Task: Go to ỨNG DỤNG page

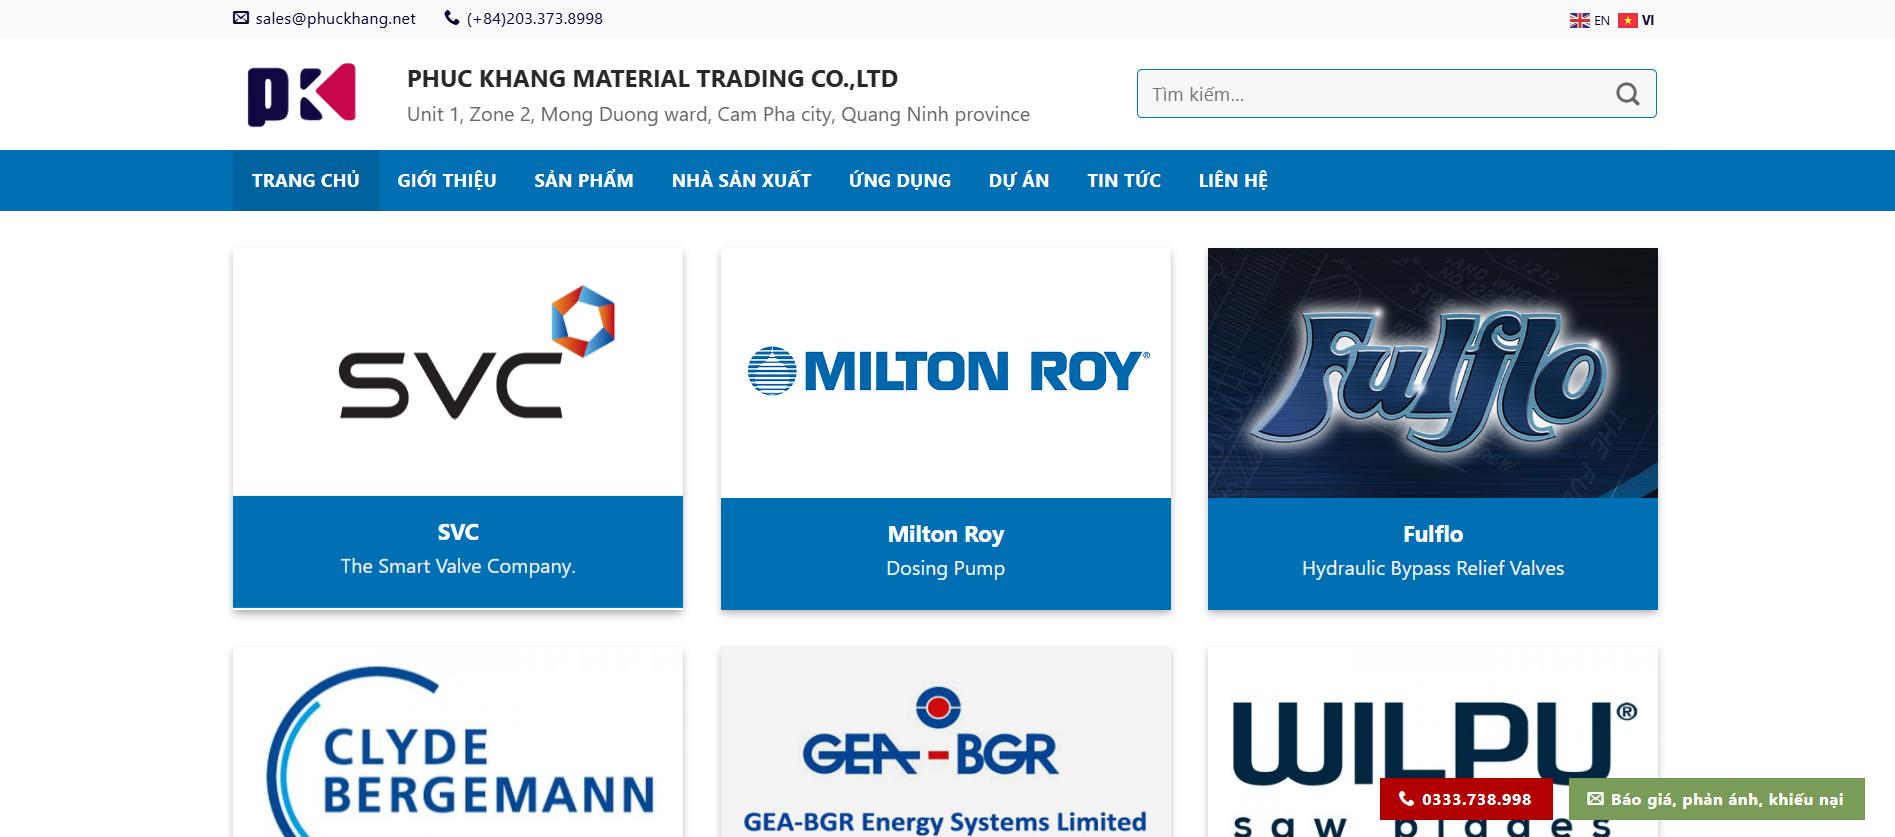Action: tap(900, 181)
